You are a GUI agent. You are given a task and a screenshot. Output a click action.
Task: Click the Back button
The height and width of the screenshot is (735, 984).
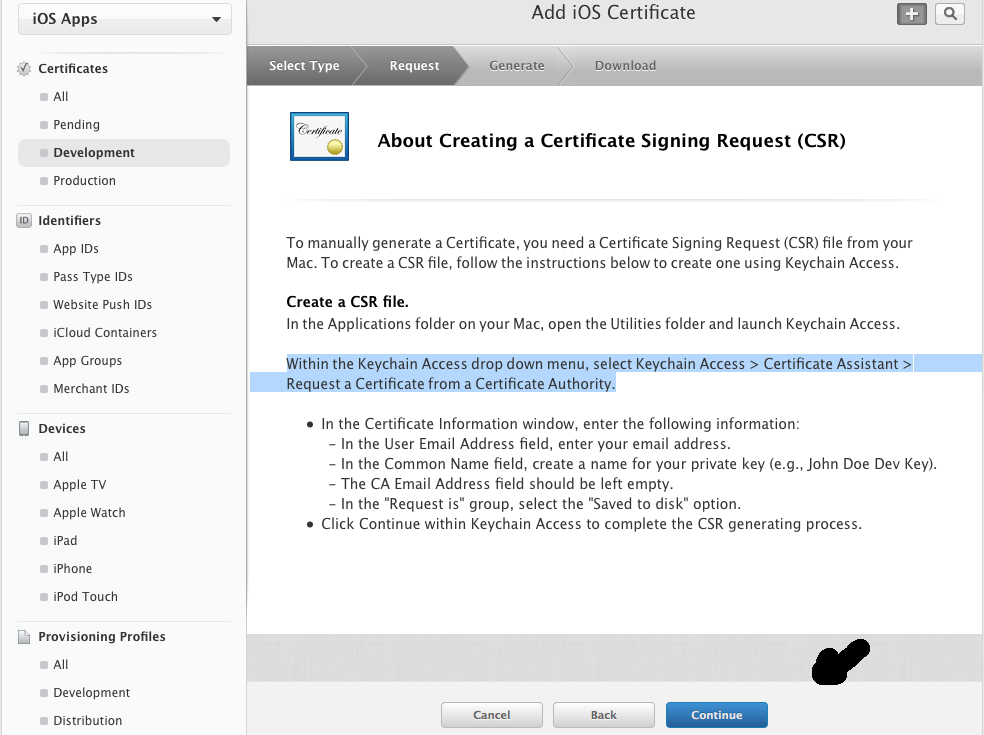pos(604,715)
